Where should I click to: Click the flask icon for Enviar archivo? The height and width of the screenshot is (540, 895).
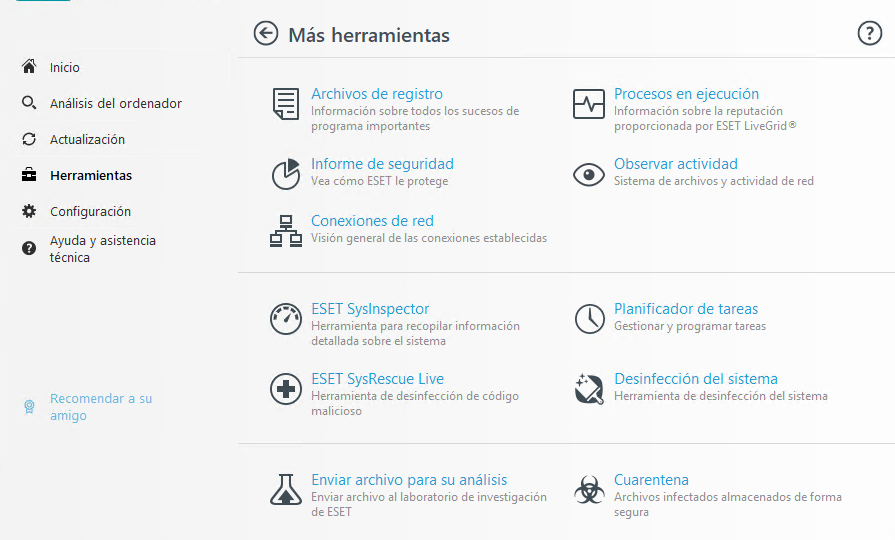pyautogui.click(x=285, y=490)
